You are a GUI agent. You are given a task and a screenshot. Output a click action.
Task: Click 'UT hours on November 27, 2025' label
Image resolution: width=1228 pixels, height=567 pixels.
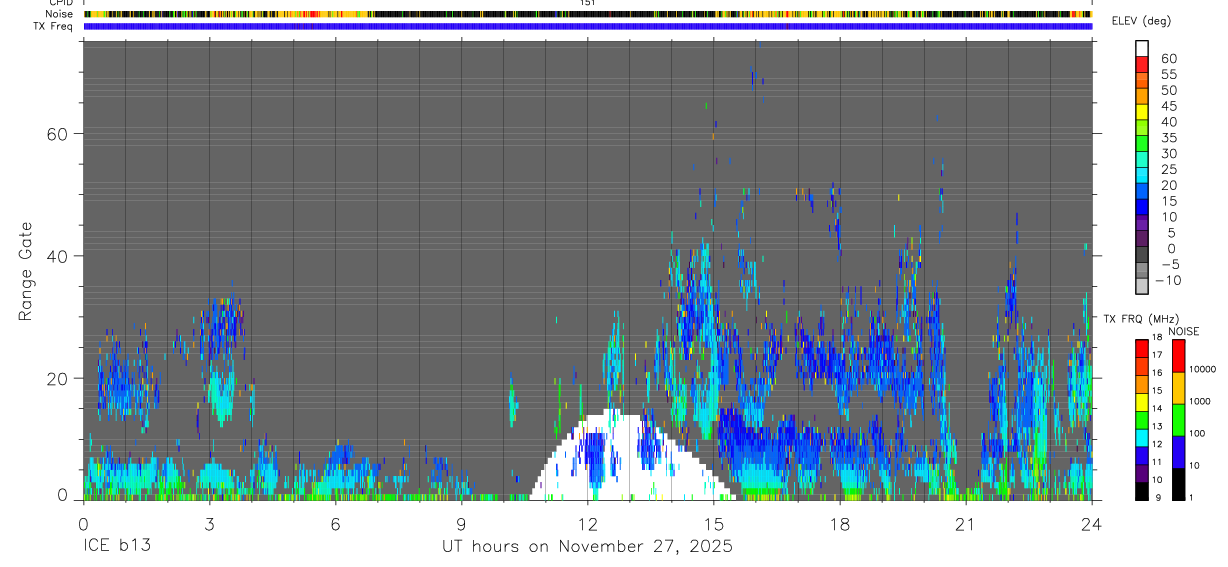[588, 546]
